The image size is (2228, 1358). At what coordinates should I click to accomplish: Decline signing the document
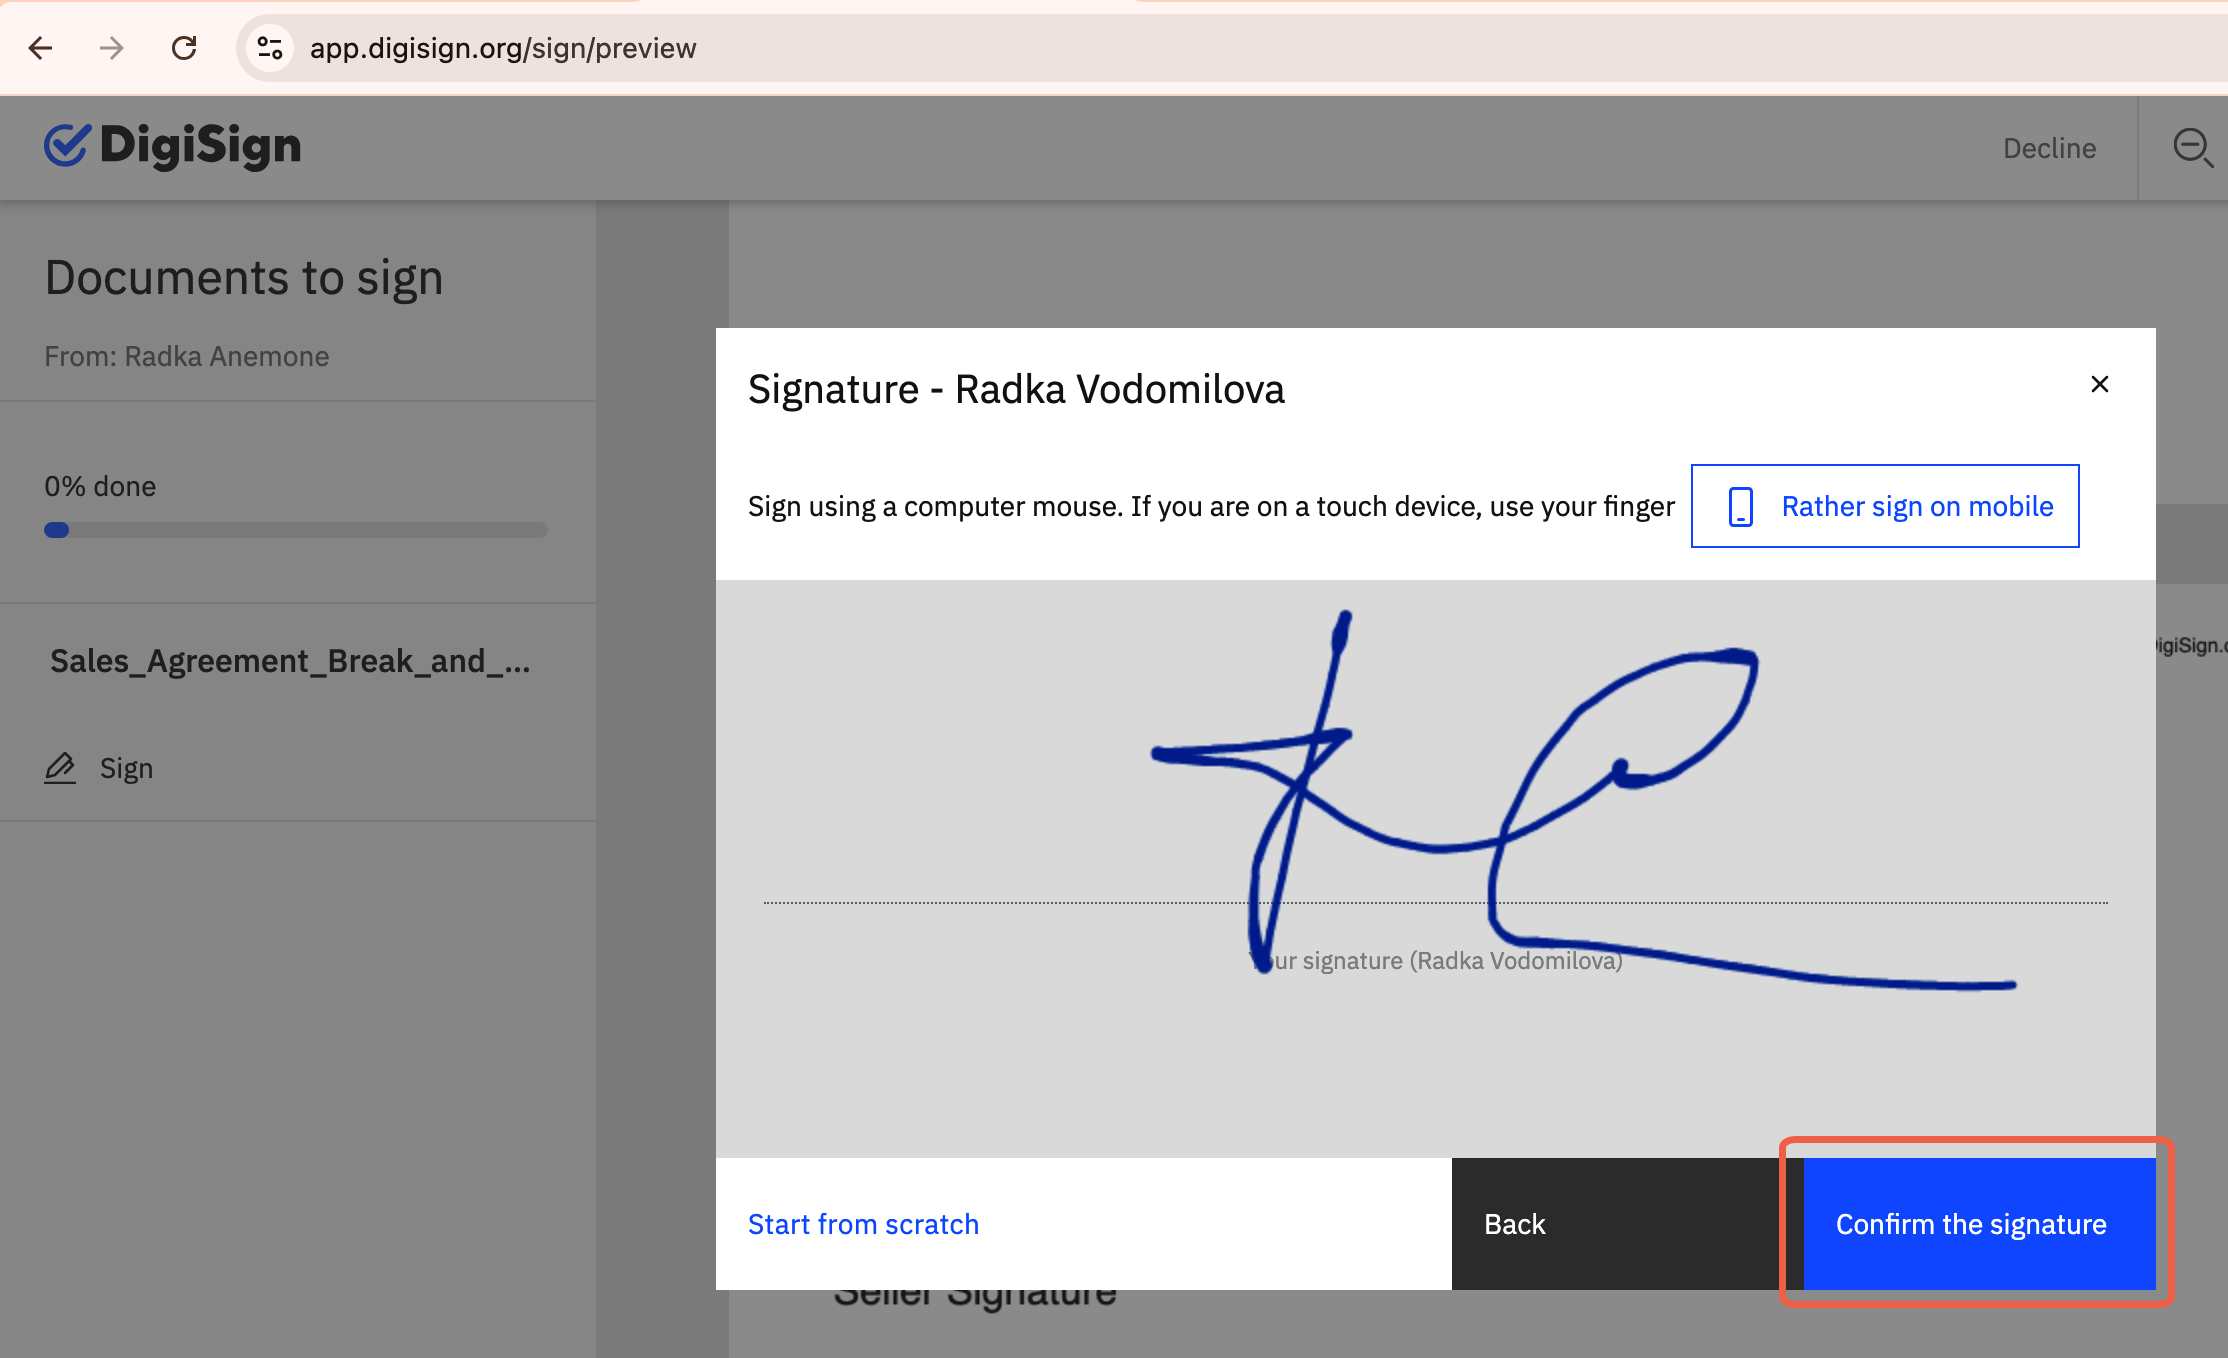[x=2049, y=147]
